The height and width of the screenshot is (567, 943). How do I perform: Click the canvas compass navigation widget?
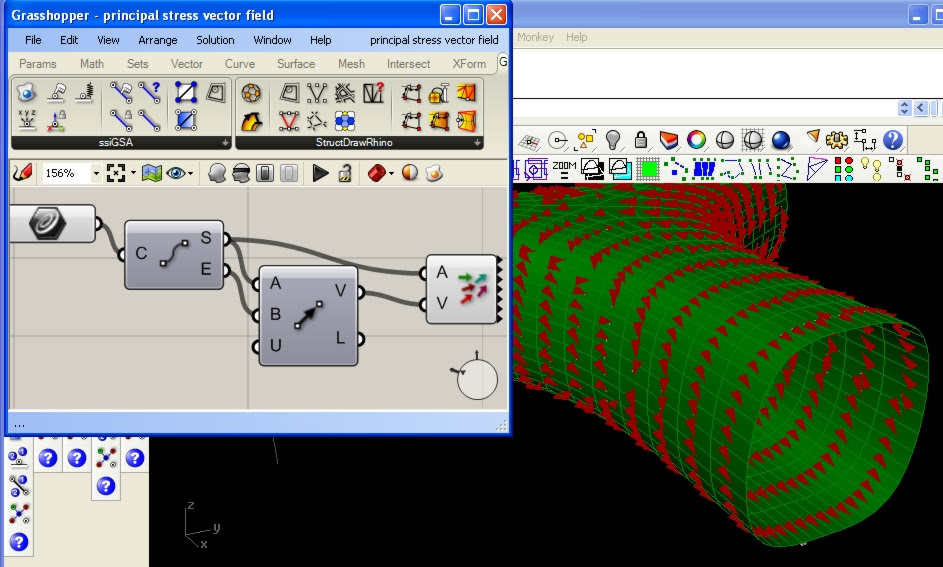476,378
